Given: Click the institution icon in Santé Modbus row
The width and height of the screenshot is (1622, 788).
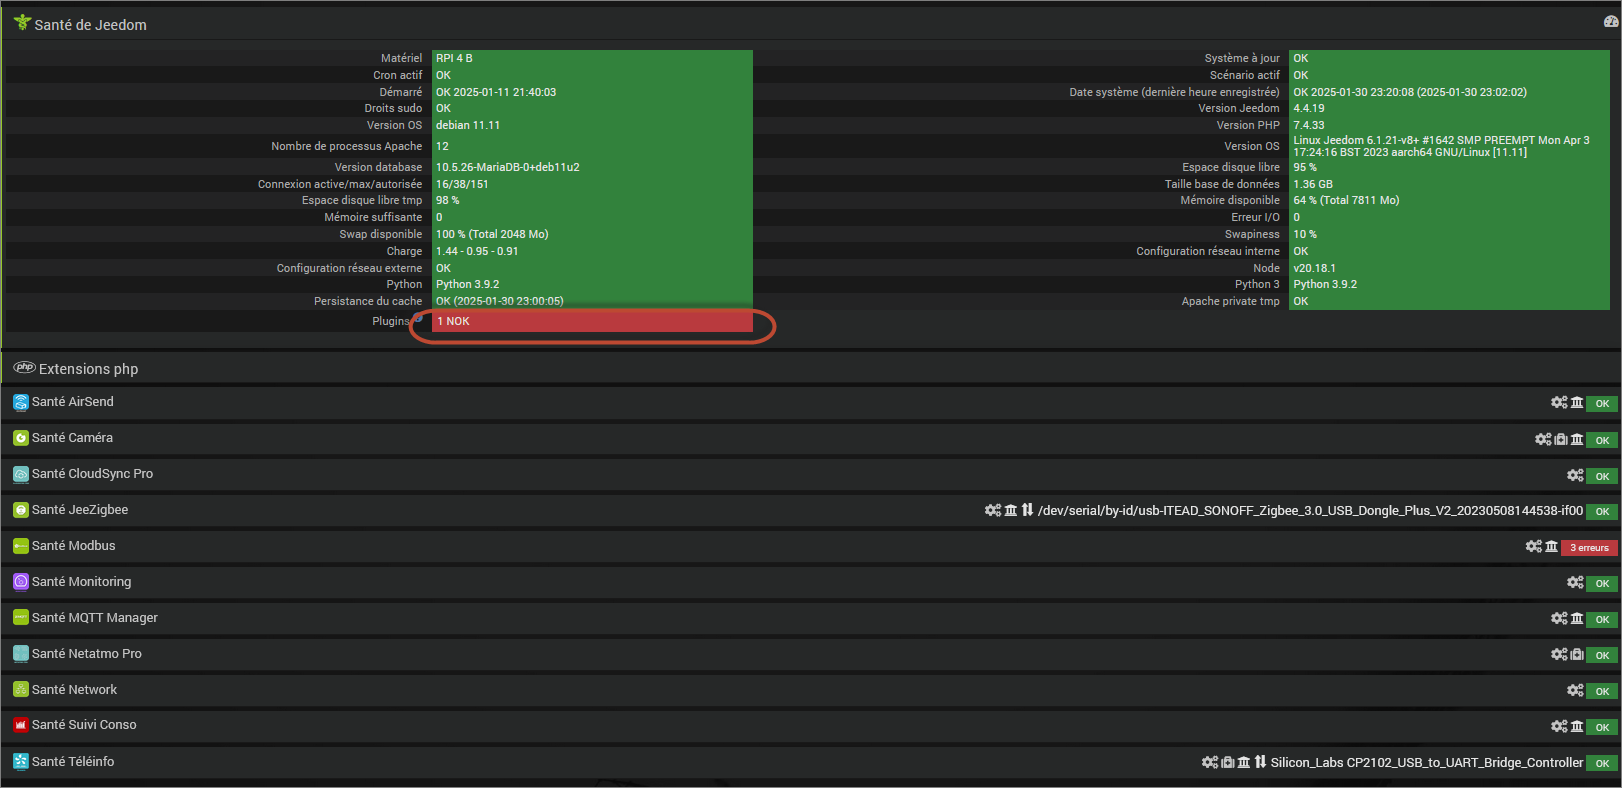Looking at the screenshot, I should (x=1552, y=546).
